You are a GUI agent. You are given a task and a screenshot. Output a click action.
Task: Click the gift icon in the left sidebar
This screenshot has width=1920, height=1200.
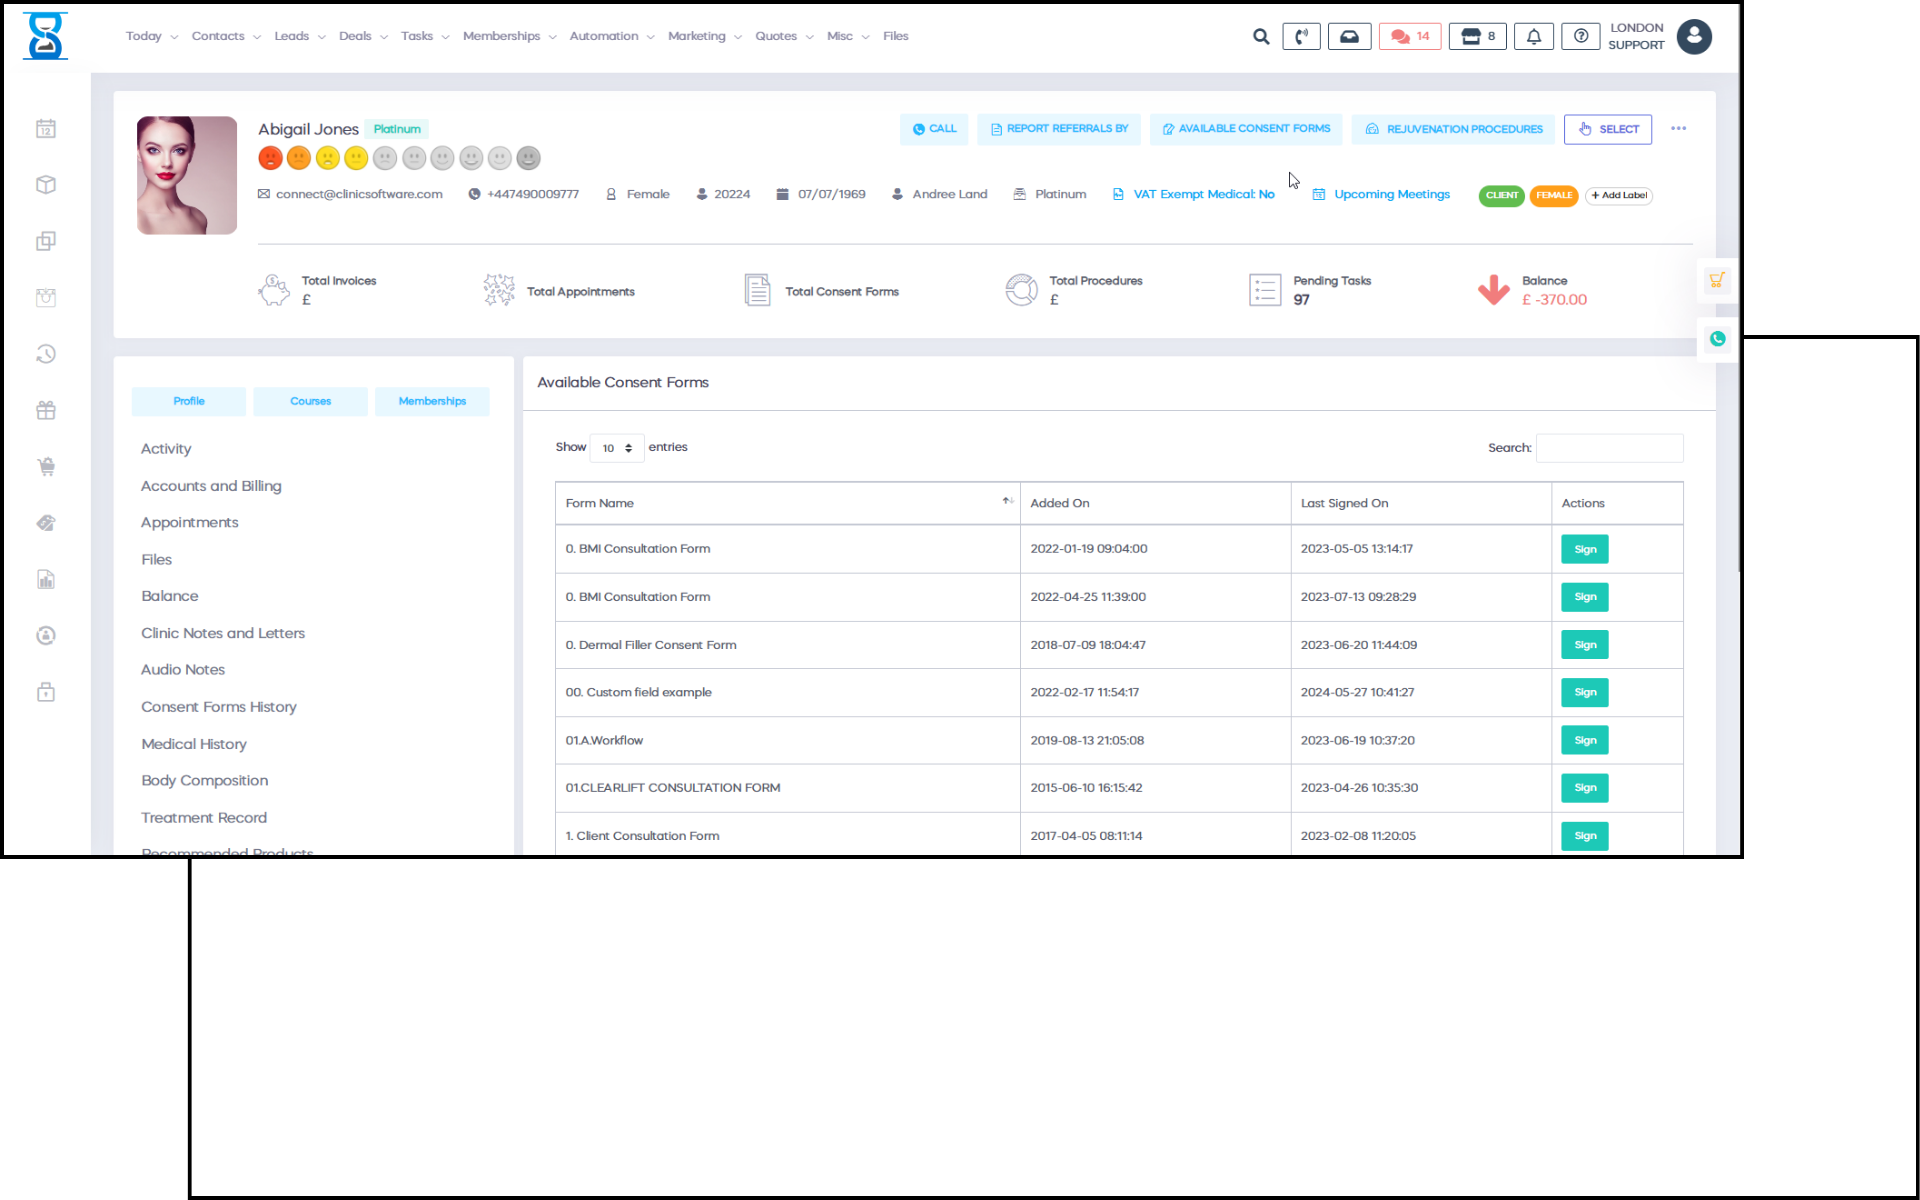point(46,411)
